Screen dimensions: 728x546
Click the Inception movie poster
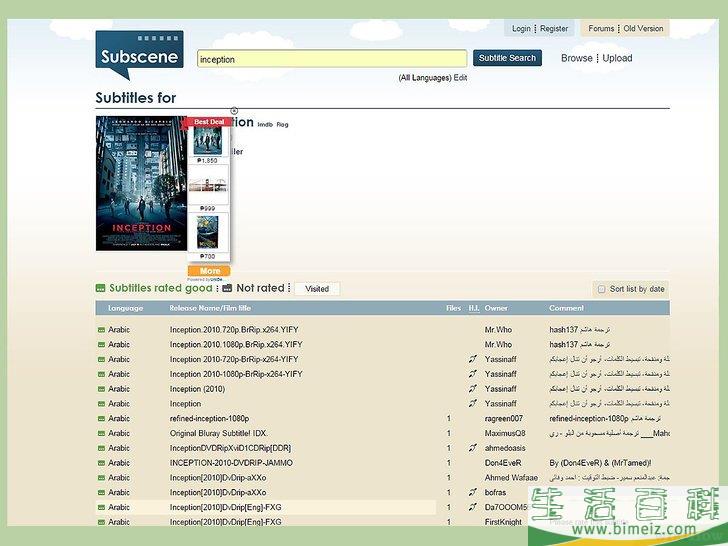coord(141,183)
